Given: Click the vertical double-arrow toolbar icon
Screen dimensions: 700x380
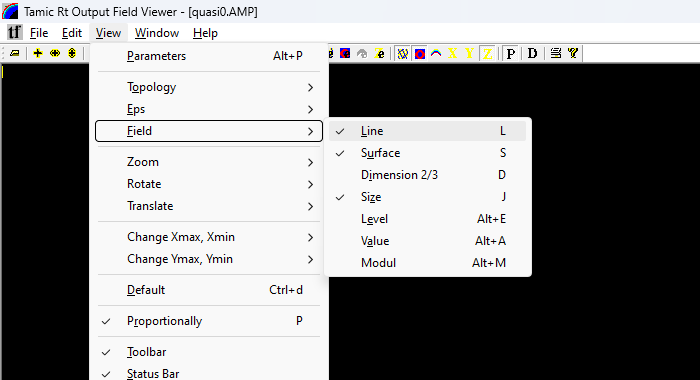Looking at the screenshot, I should click(72, 54).
